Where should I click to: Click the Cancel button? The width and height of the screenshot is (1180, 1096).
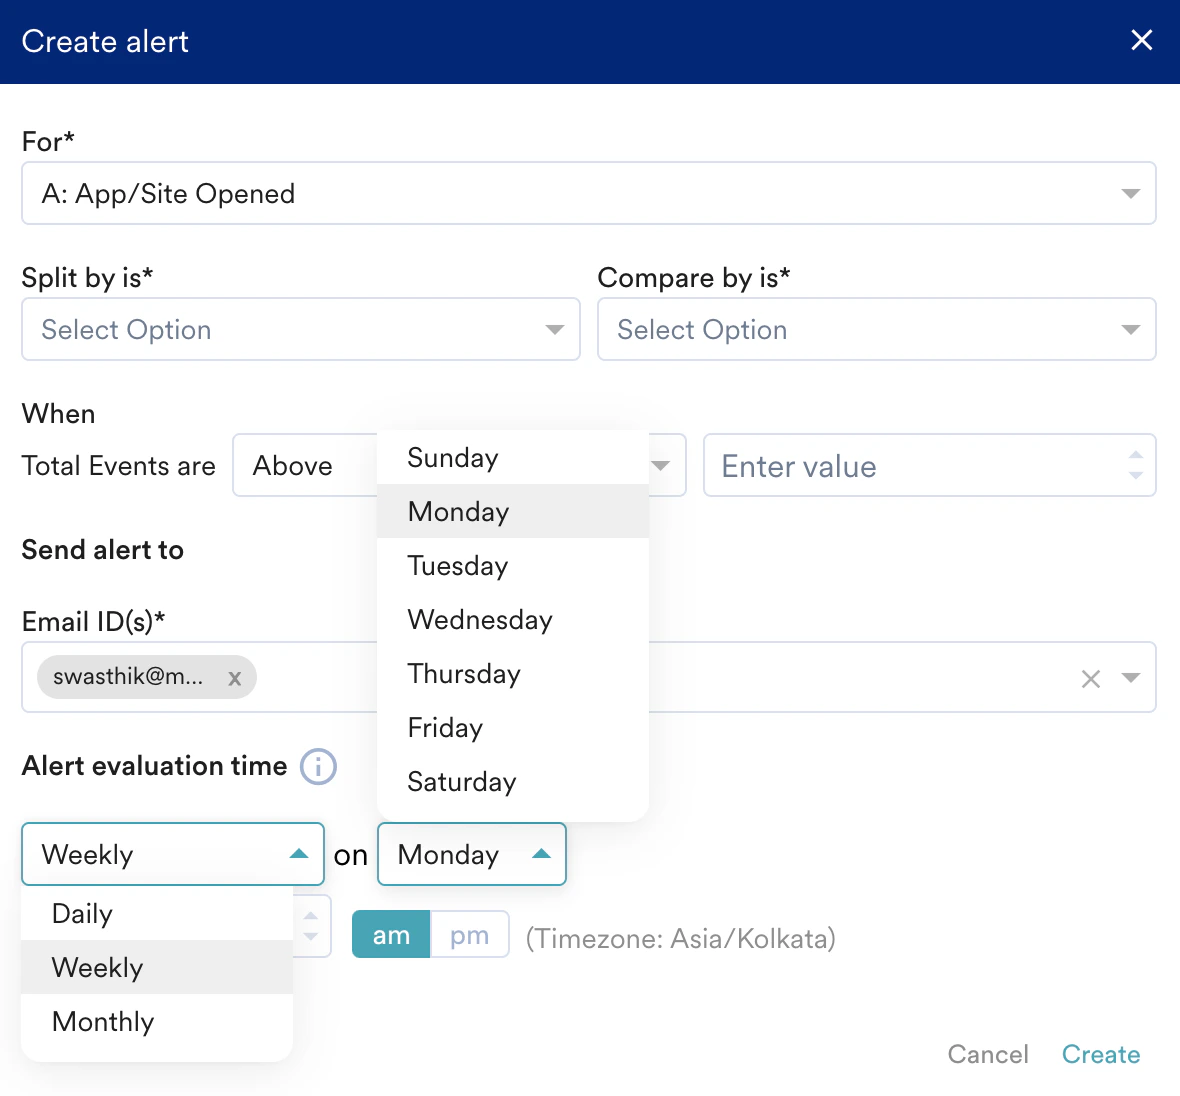(x=987, y=1054)
